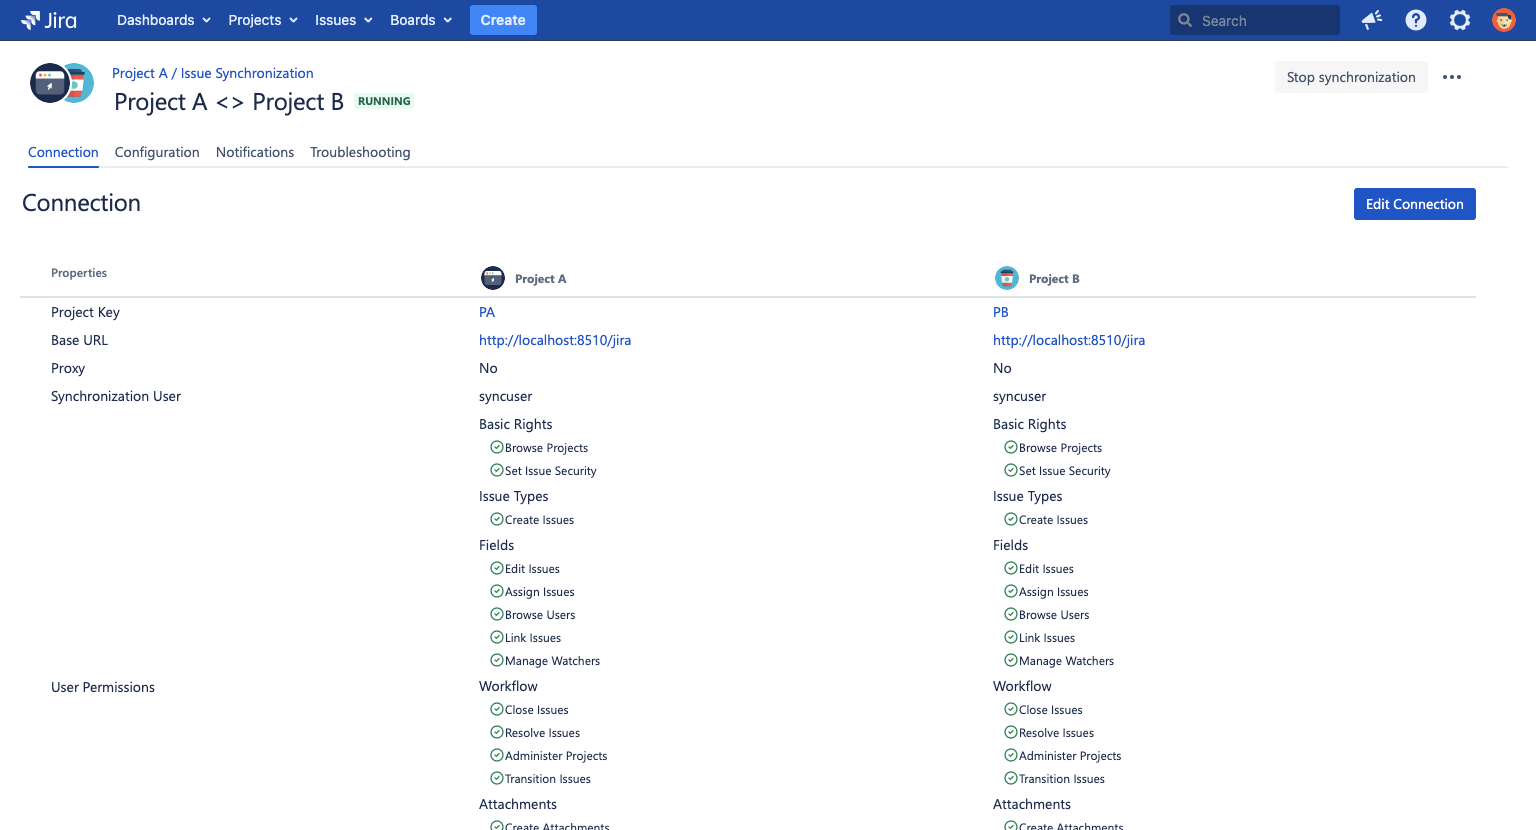Switch to the Troubleshooting tab
The width and height of the screenshot is (1536, 830).
[x=360, y=152]
